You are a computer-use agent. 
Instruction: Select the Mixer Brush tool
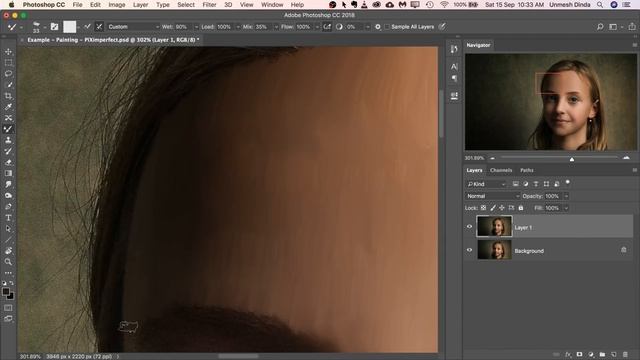pos(8,129)
